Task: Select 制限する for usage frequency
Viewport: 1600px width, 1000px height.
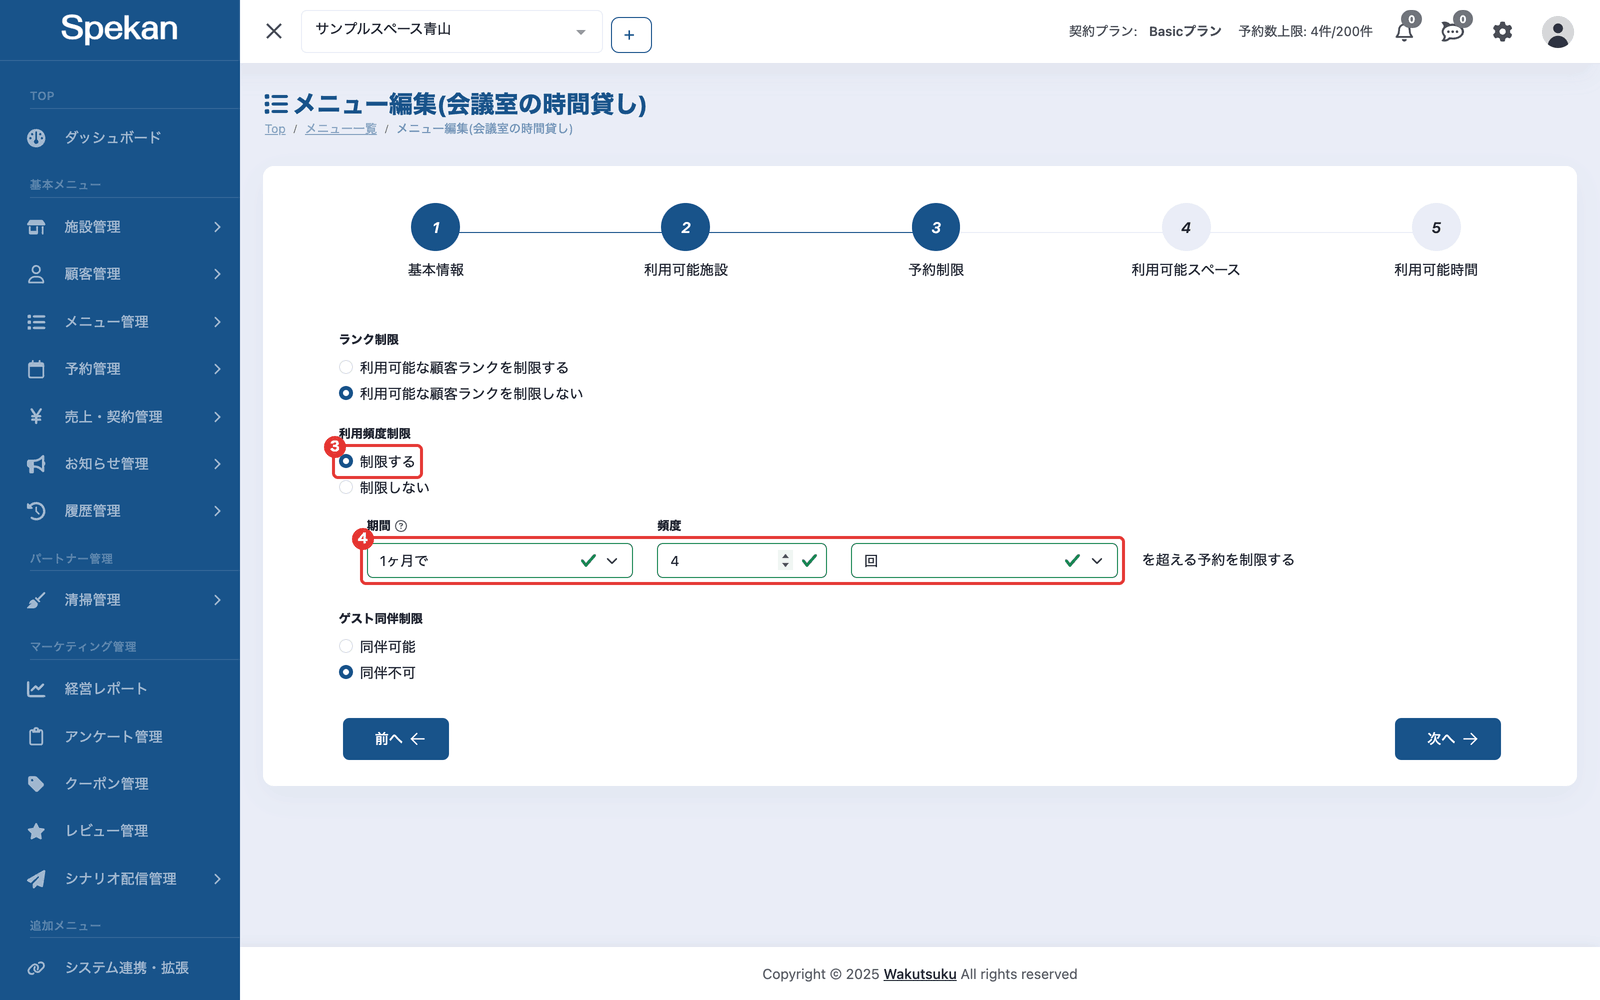Action: (346, 462)
